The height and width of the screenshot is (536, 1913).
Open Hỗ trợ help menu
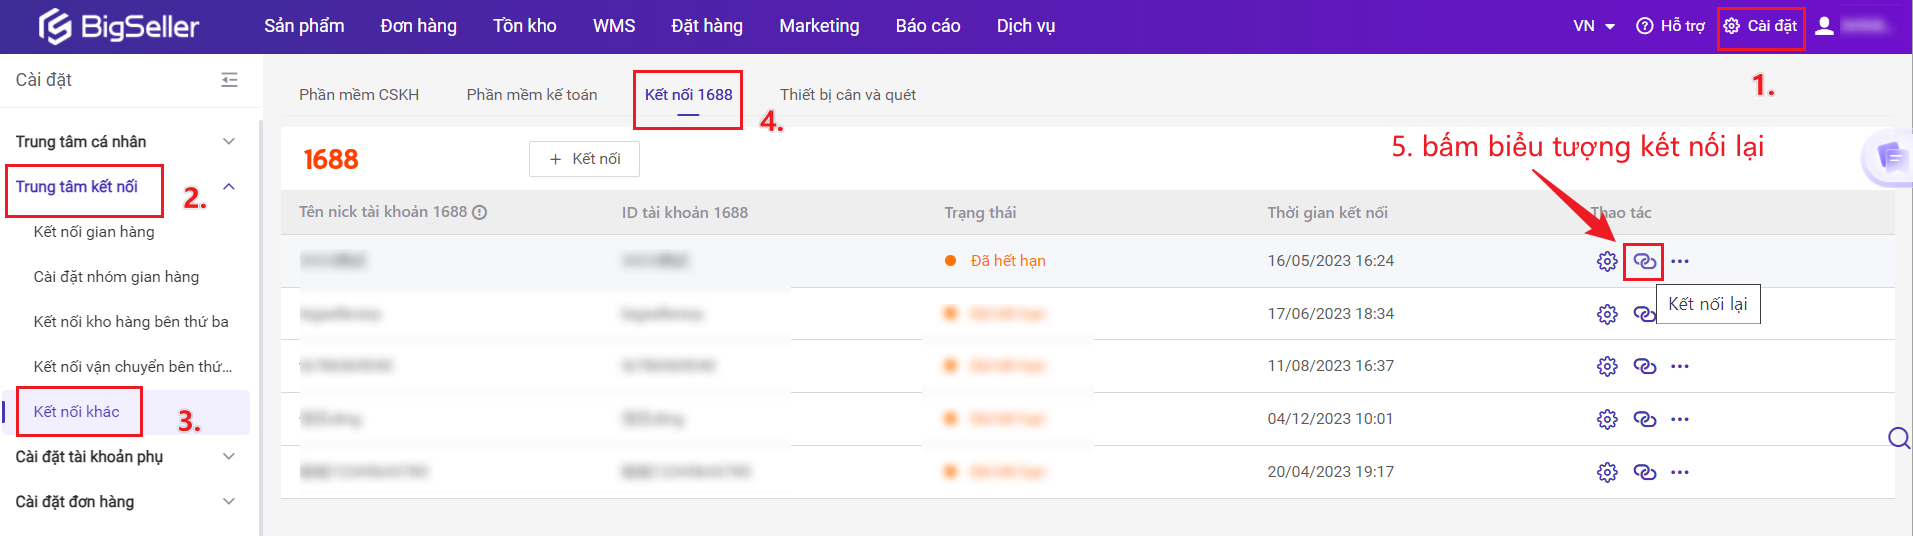pyautogui.click(x=1670, y=26)
